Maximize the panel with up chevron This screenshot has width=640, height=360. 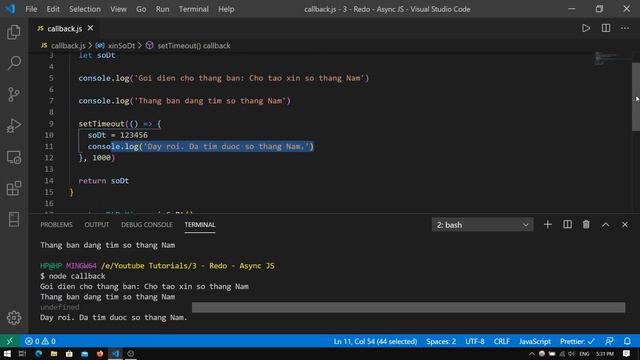point(606,224)
